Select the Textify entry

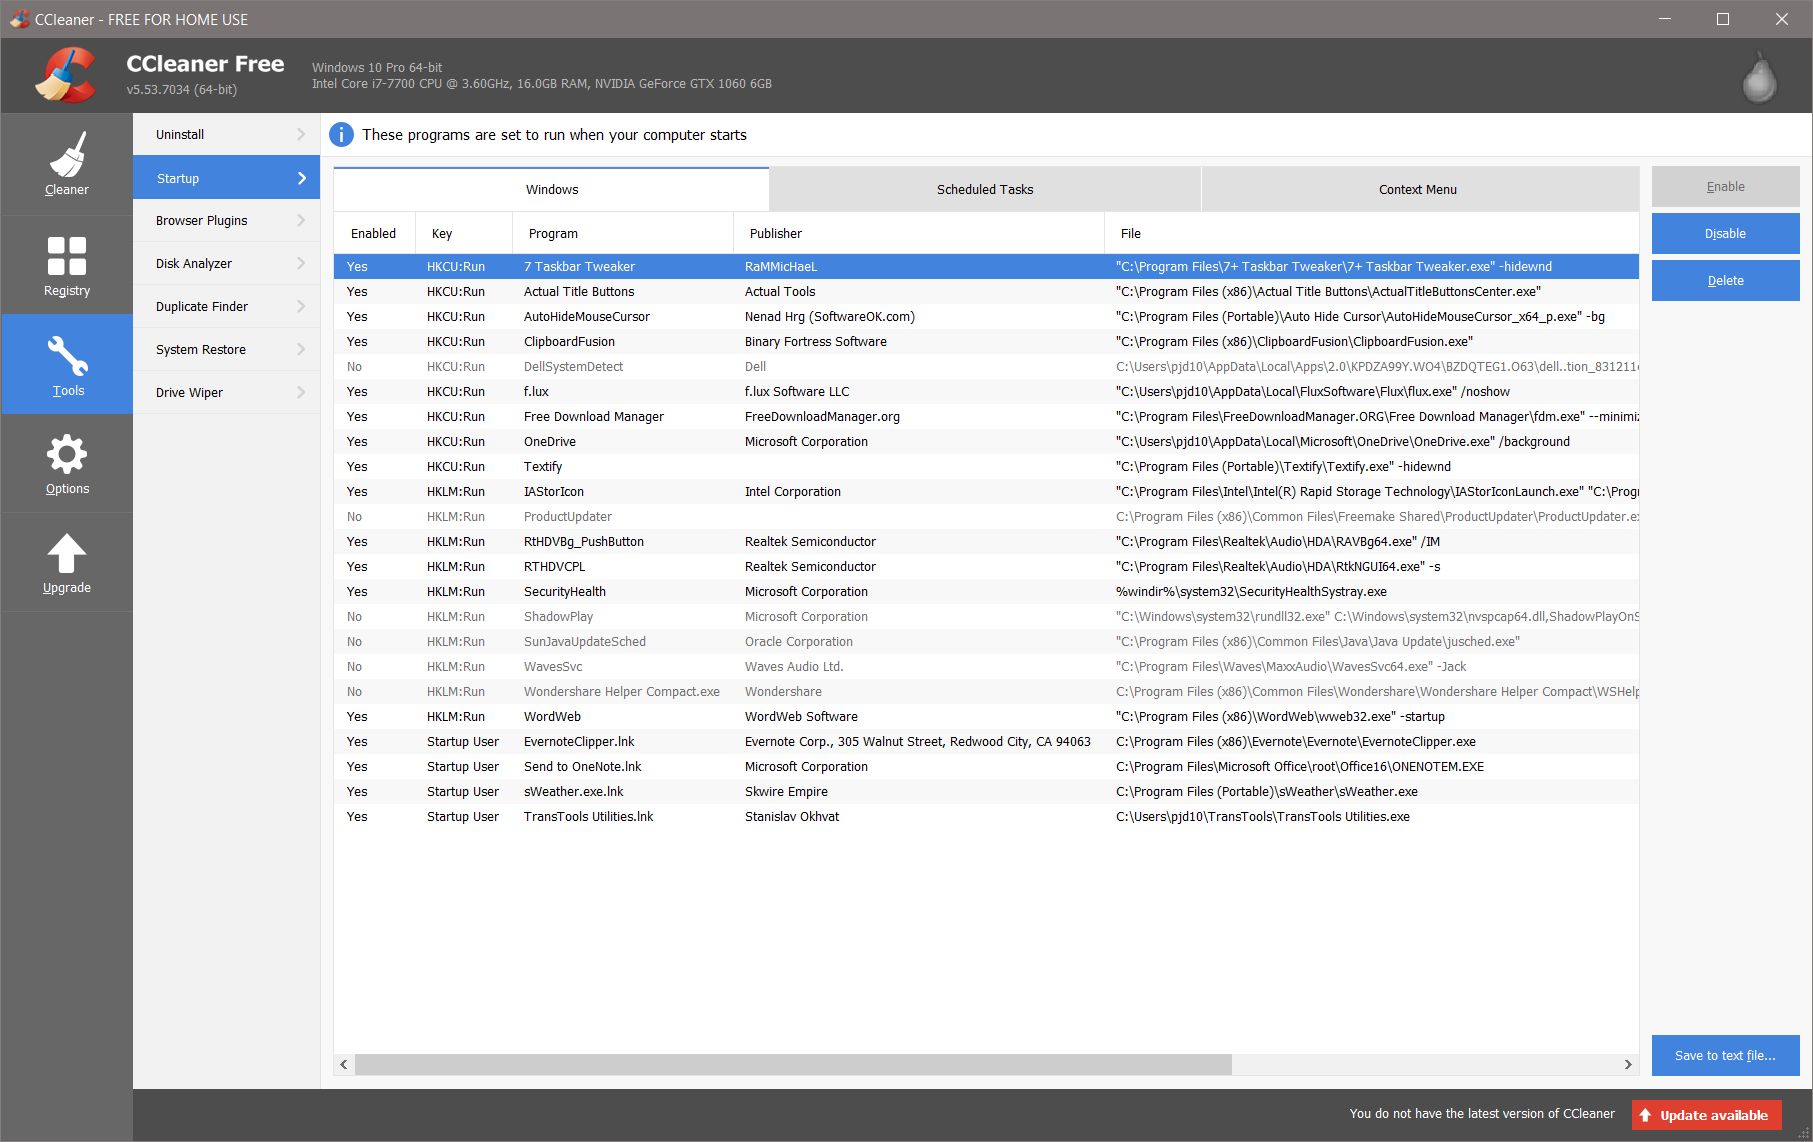click(986, 467)
